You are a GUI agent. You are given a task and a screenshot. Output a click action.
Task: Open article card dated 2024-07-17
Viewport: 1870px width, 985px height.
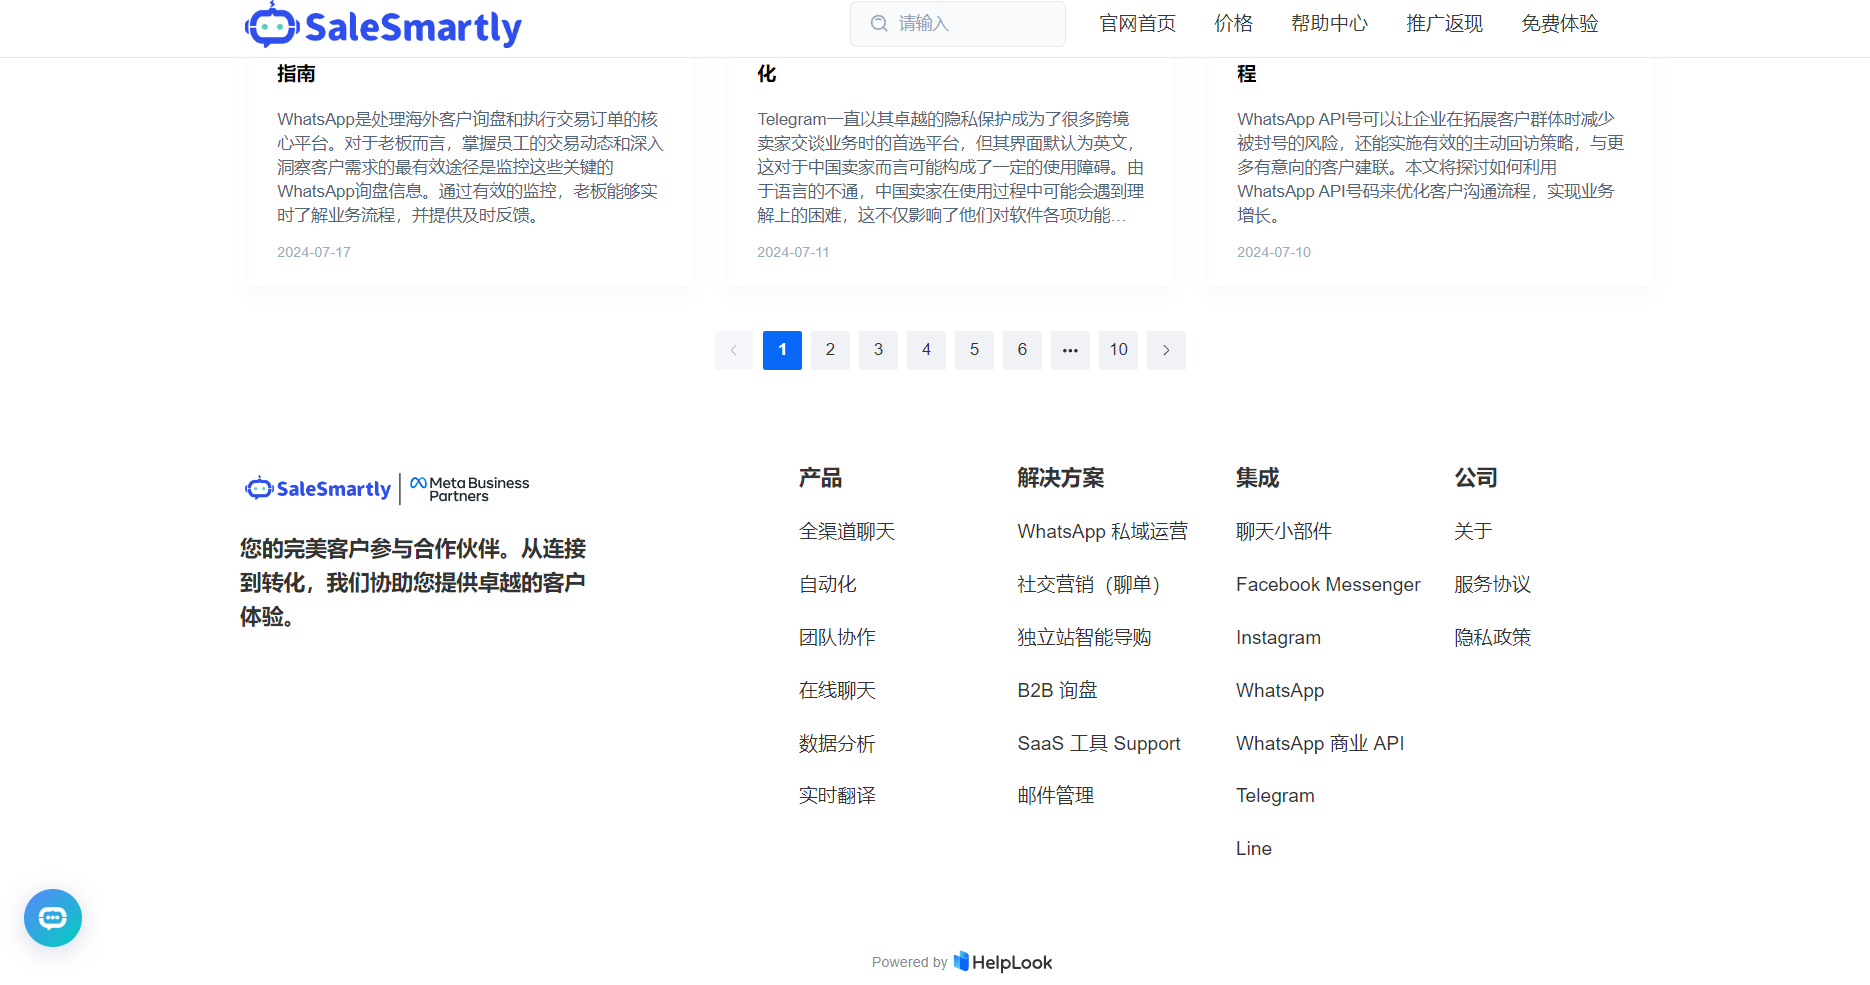click(x=471, y=172)
